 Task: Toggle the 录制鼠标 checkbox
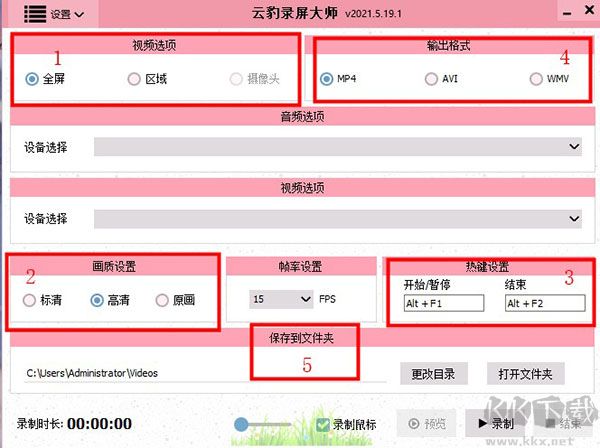[x=323, y=424]
